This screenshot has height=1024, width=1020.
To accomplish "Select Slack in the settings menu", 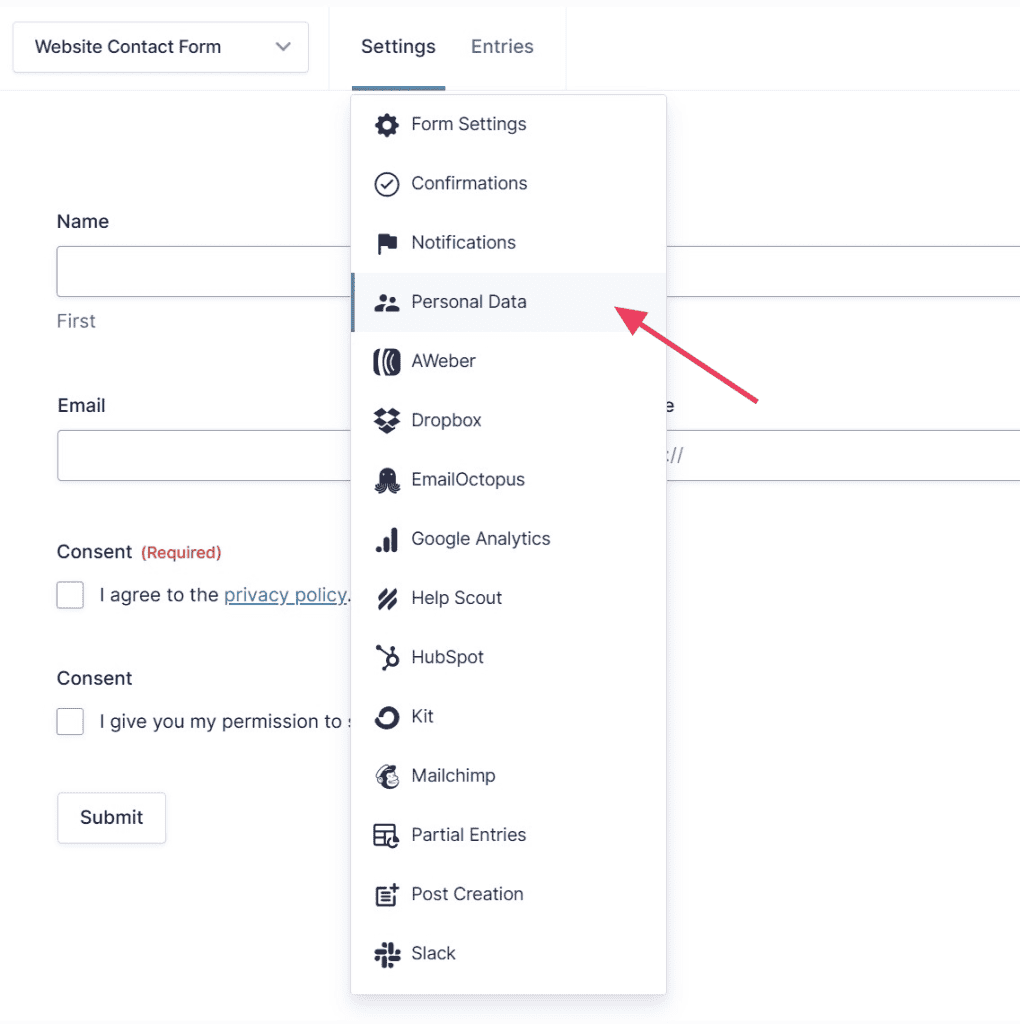I will [508, 953].
